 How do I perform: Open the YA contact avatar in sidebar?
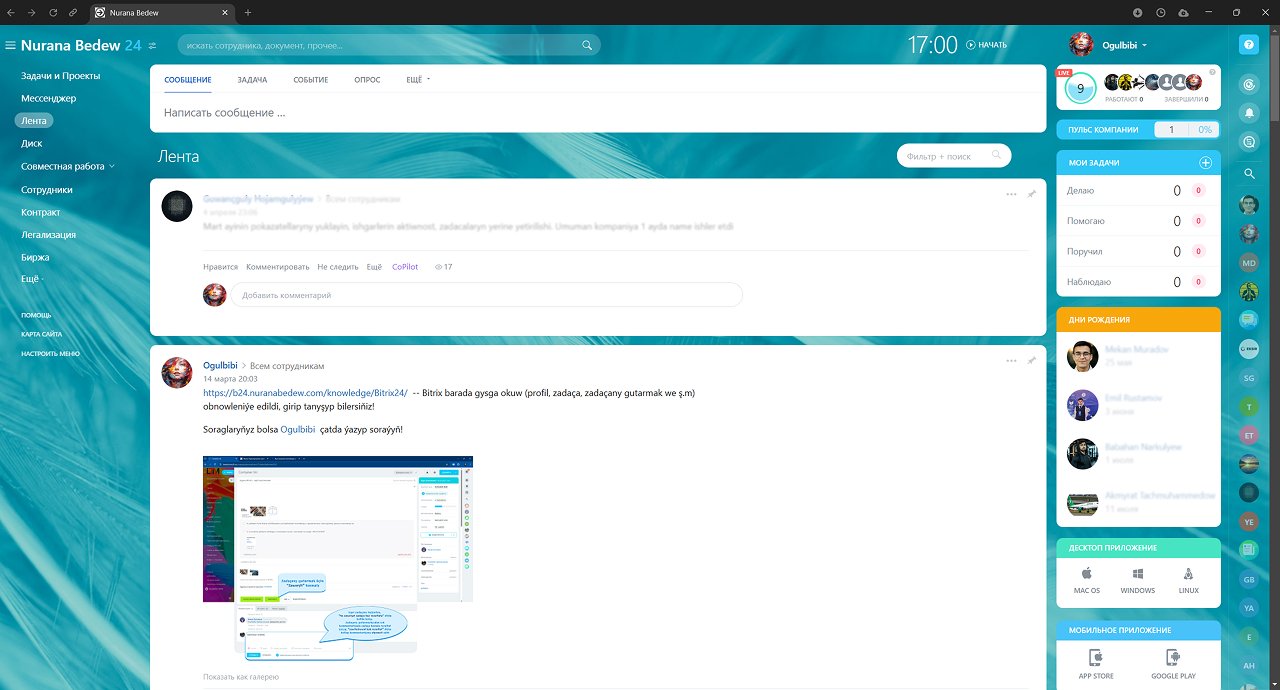[1248, 607]
